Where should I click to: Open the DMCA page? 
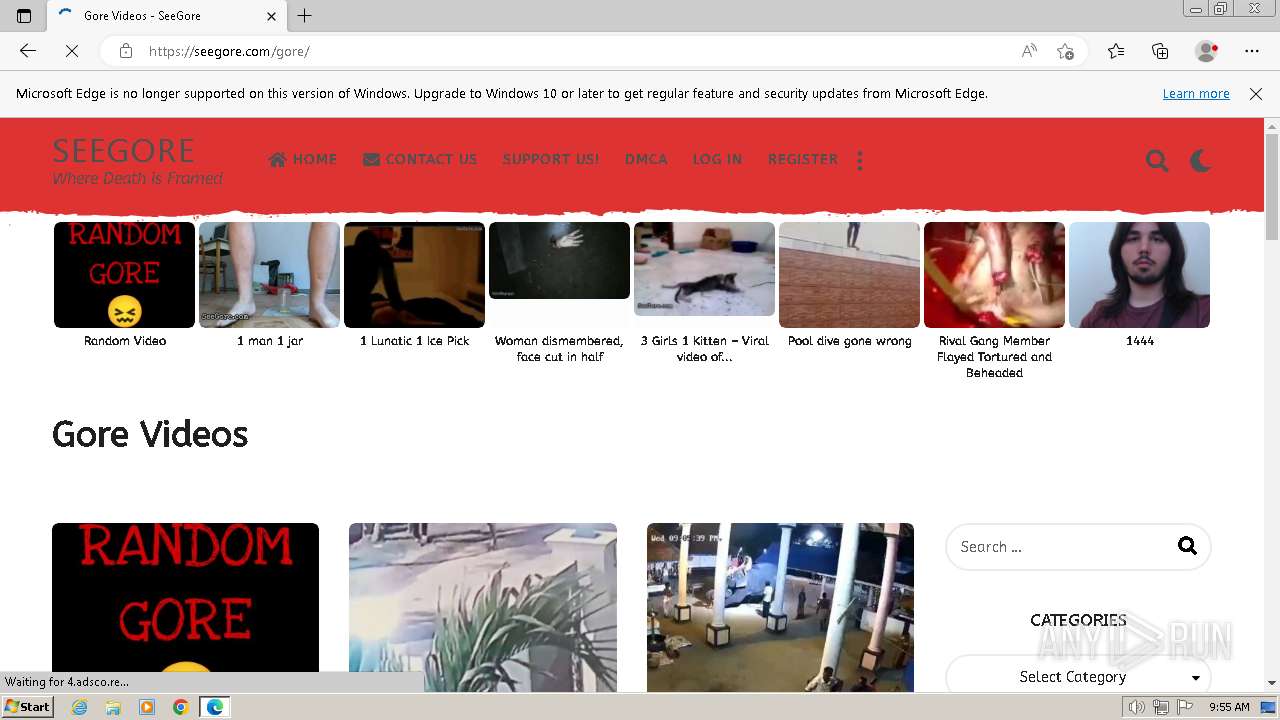(x=646, y=159)
